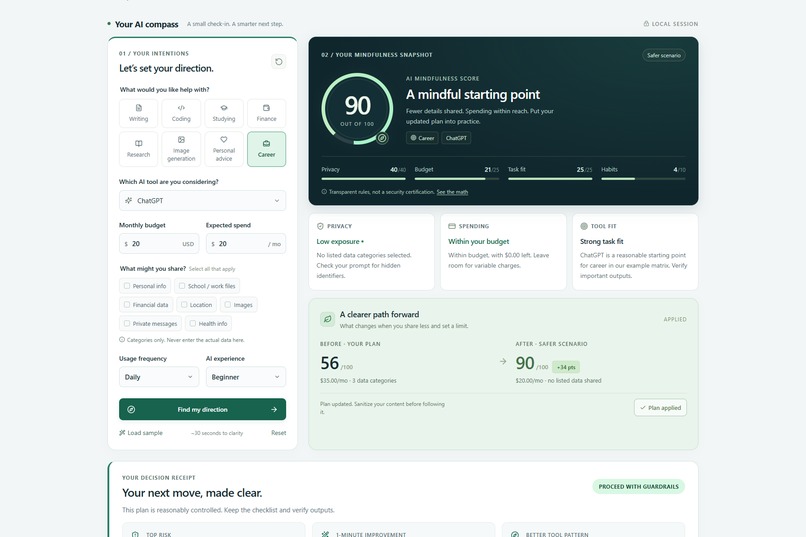
Task: Click the 90 out of 100 score ring
Action: 357,109
